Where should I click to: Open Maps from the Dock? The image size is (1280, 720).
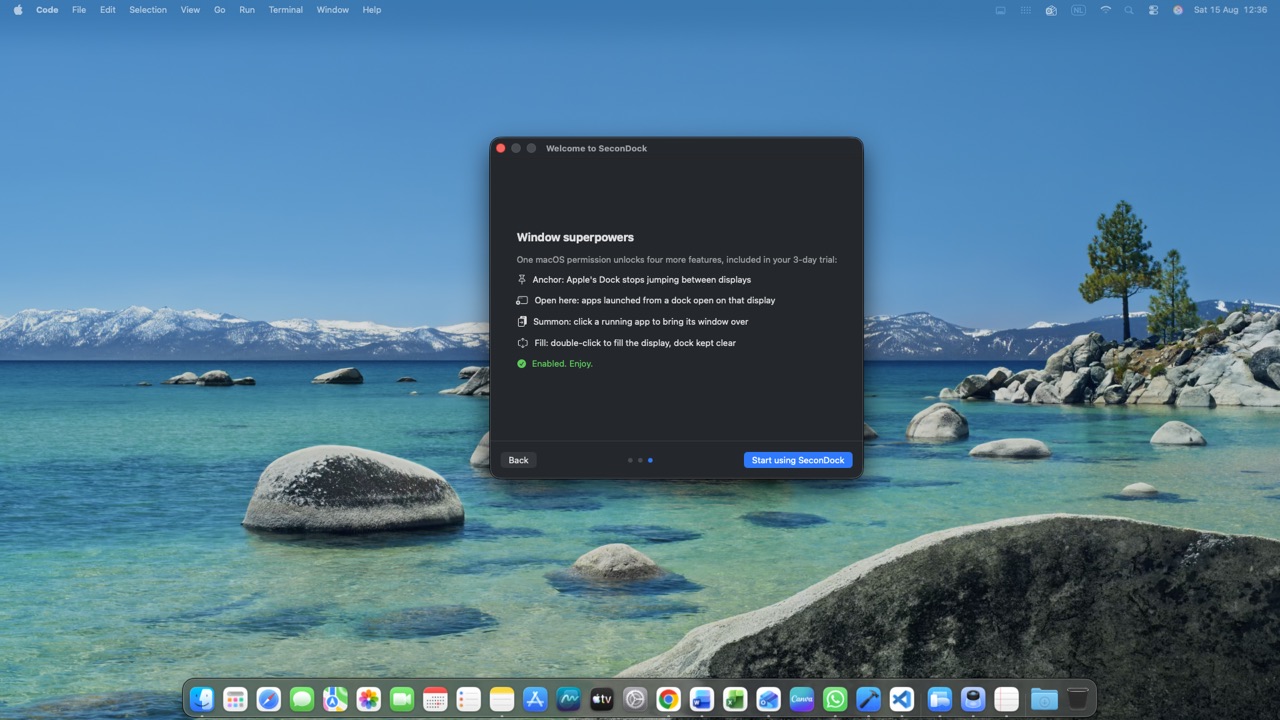pyautogui.click(x=335, y=699)
